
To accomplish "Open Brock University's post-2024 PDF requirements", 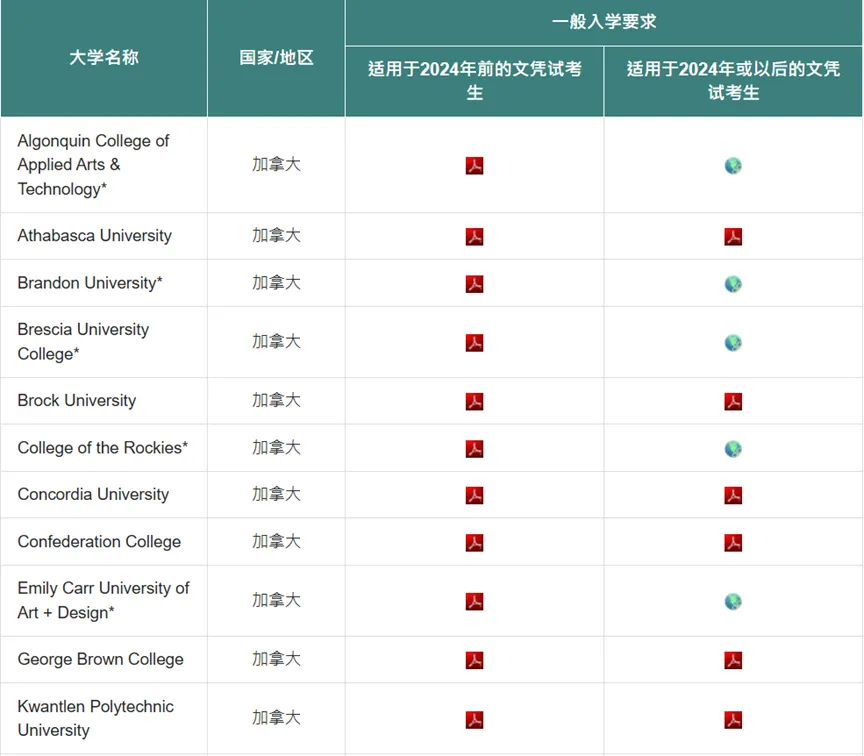I will pos(733,400).
